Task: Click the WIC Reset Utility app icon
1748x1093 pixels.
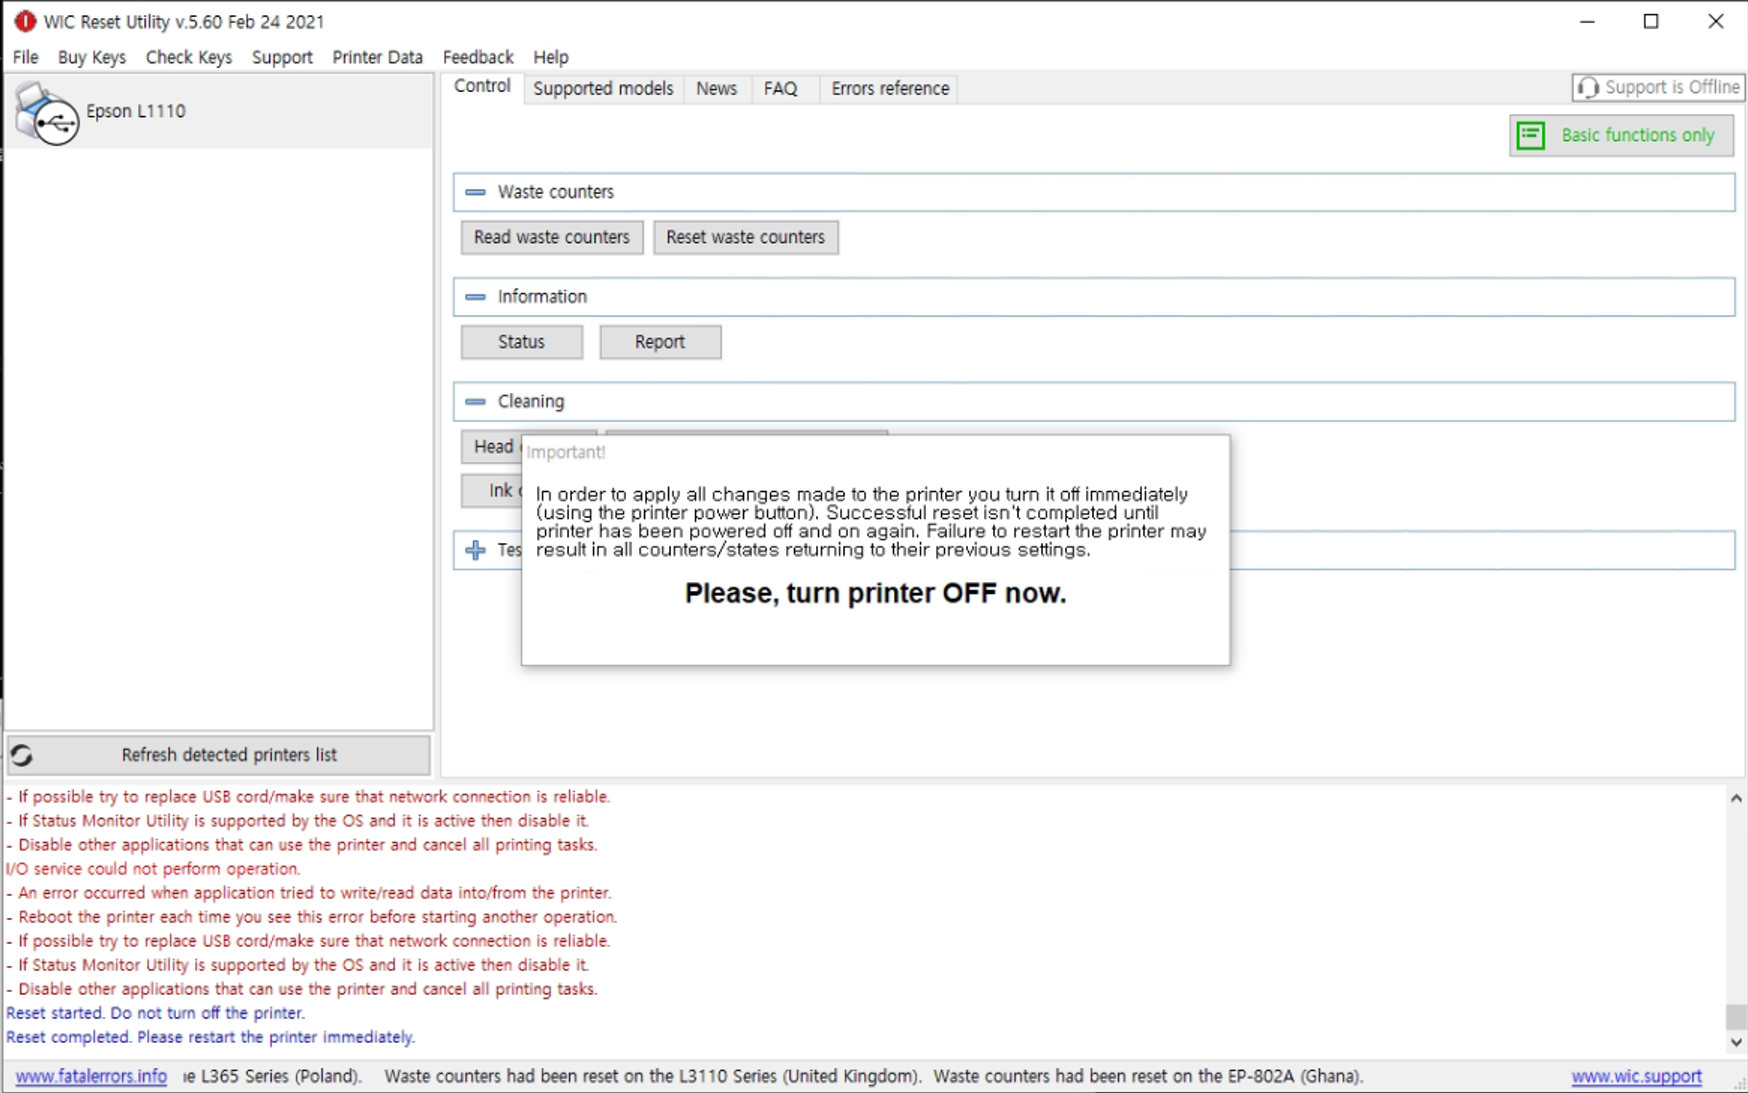Action: (24, 21)
